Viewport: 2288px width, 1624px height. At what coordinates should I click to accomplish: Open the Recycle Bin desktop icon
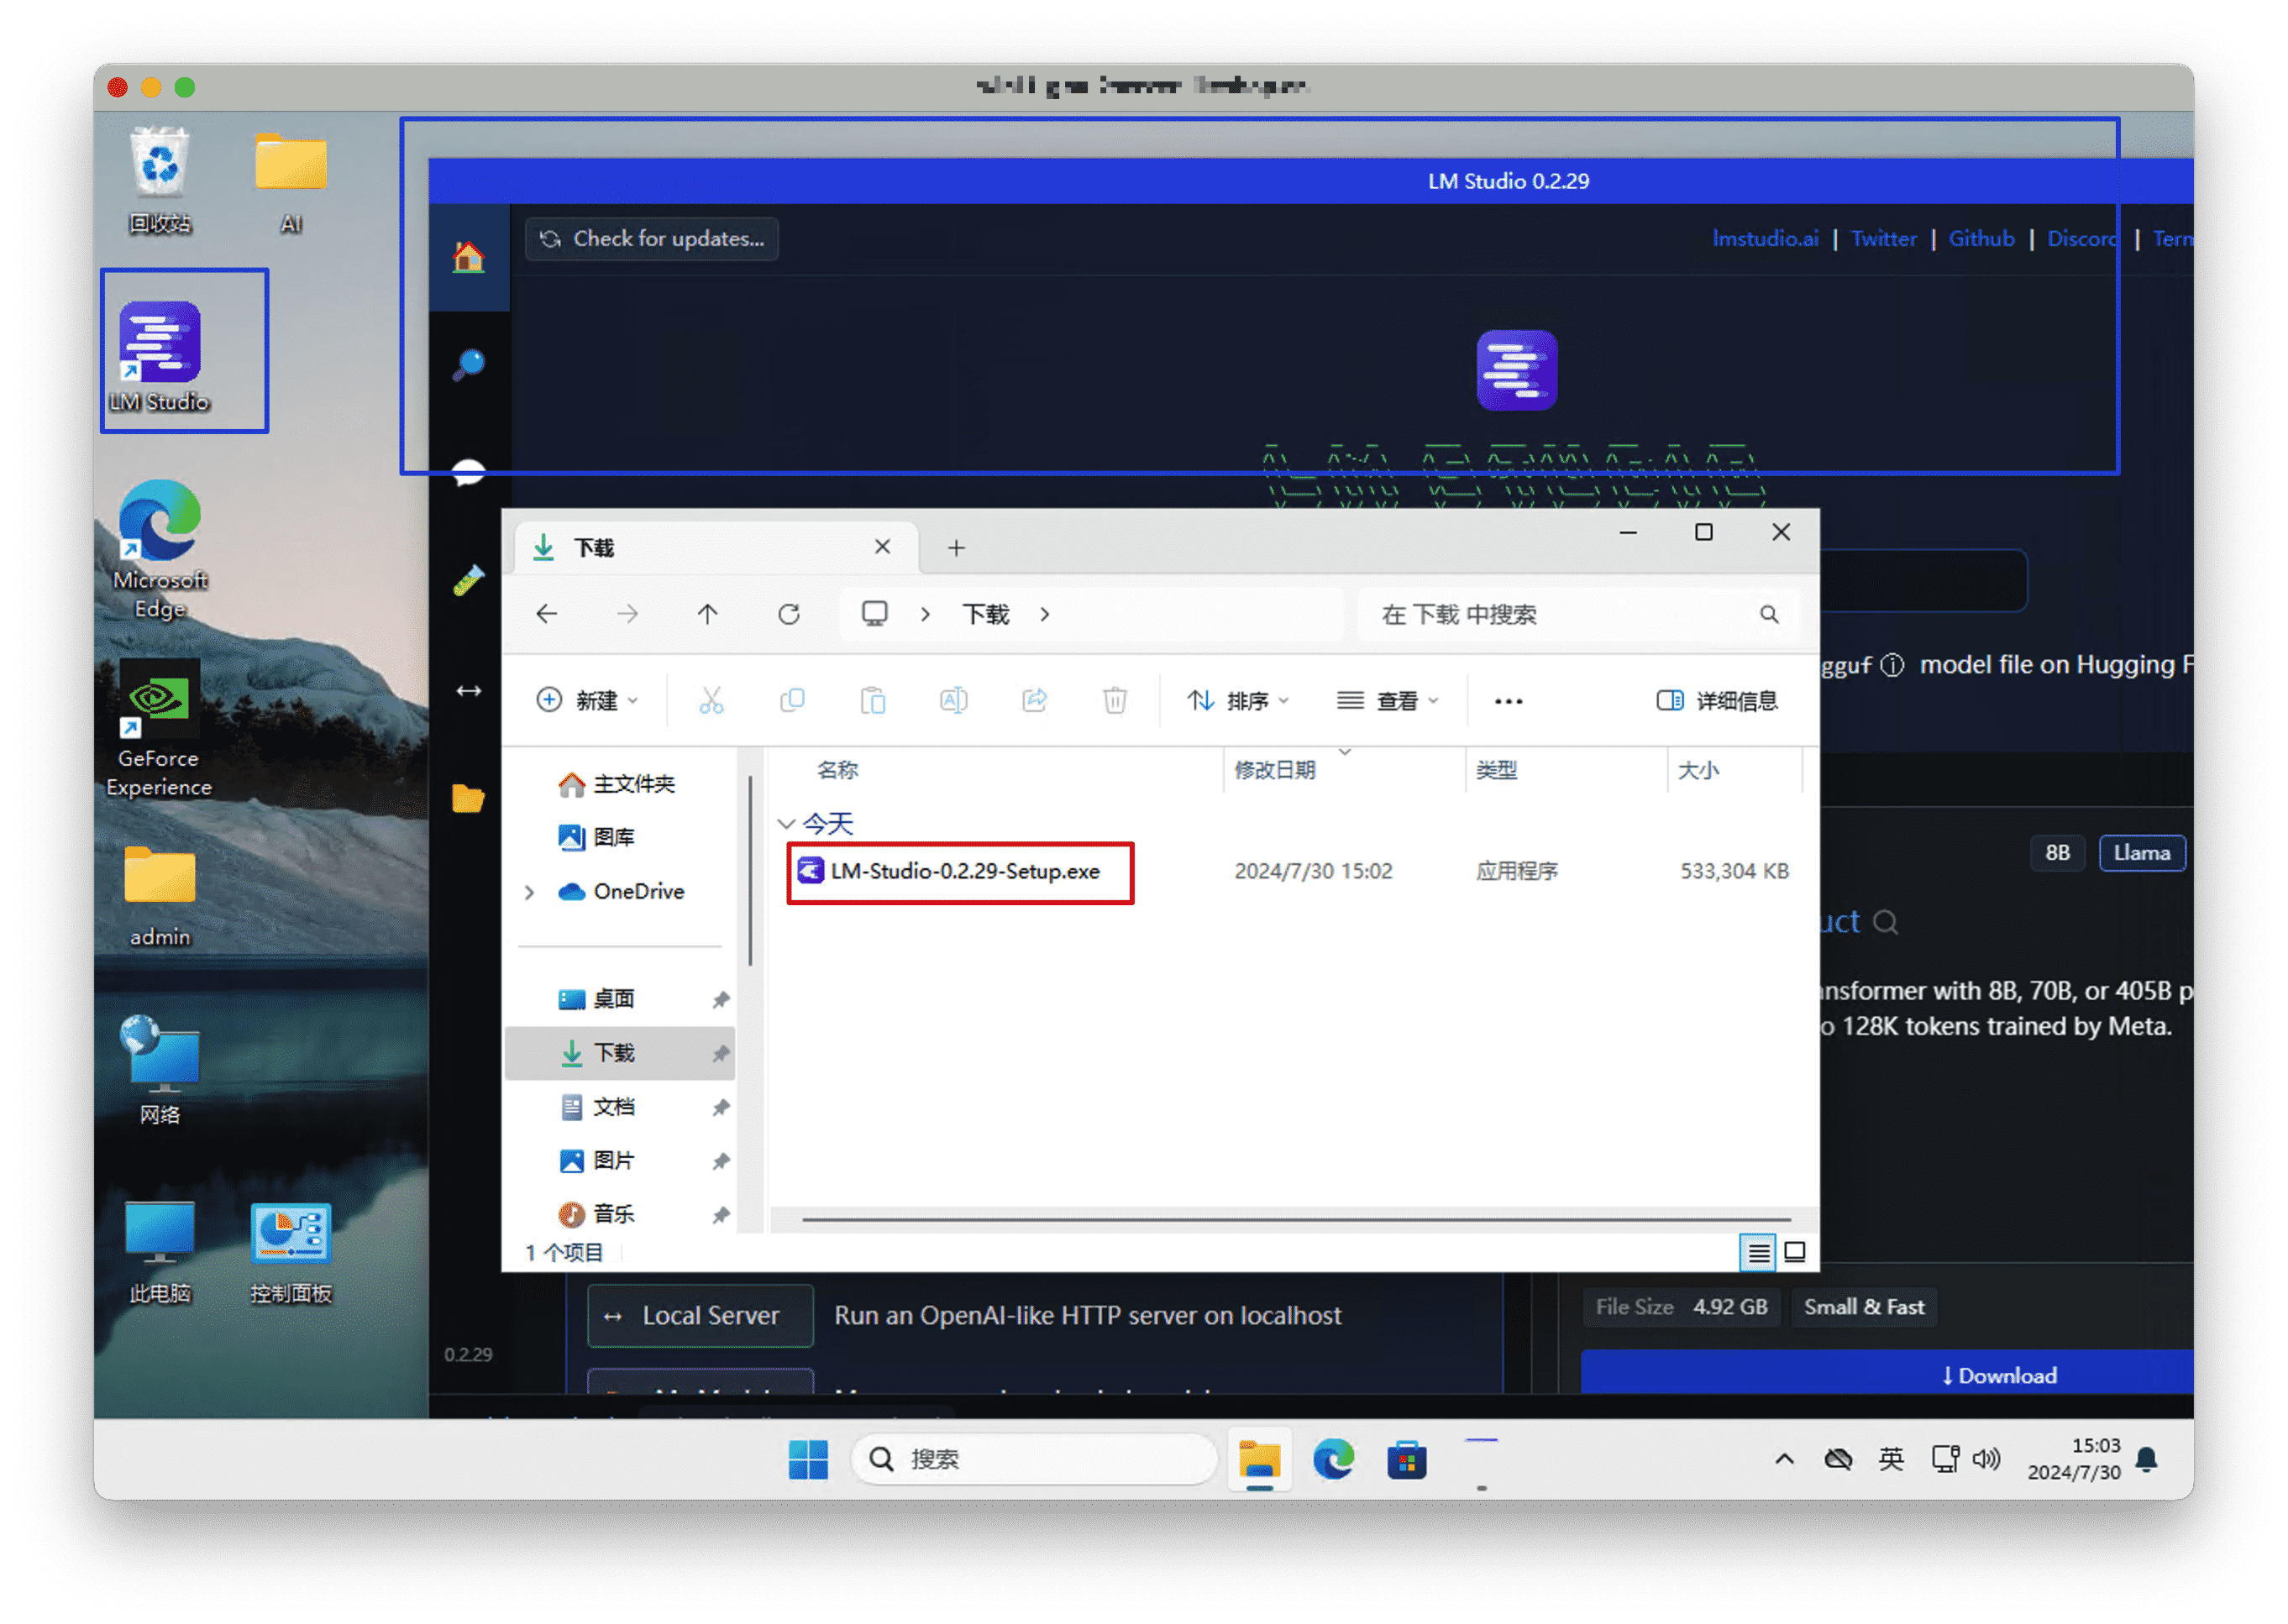[x=160, y=180]
